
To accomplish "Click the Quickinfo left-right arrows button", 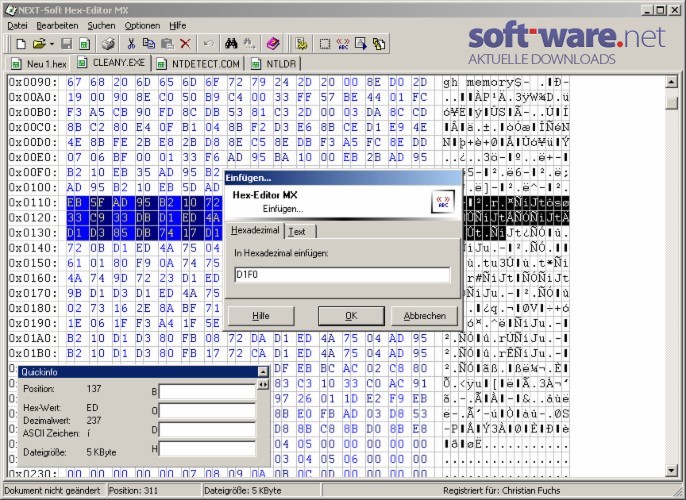I will tap(263, 385).
